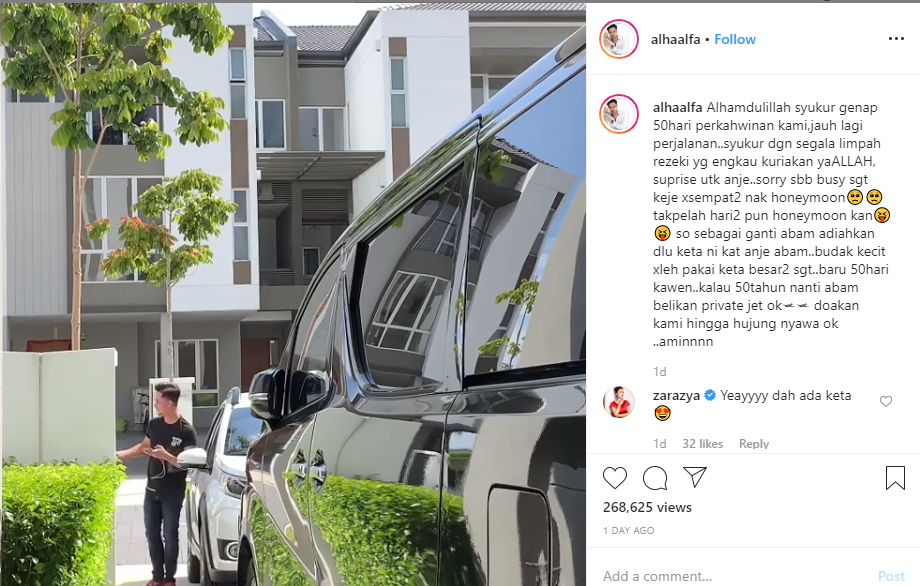Like the post with the heart icon
The image size is (920, 586).
615,478
